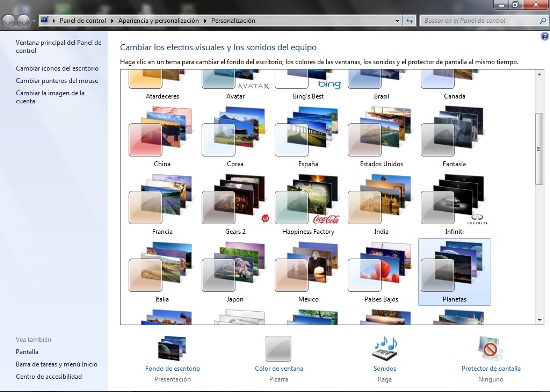Open the Color de ventana swatch
This screenshot has width=550, height=392.
[x=279, y=349]
